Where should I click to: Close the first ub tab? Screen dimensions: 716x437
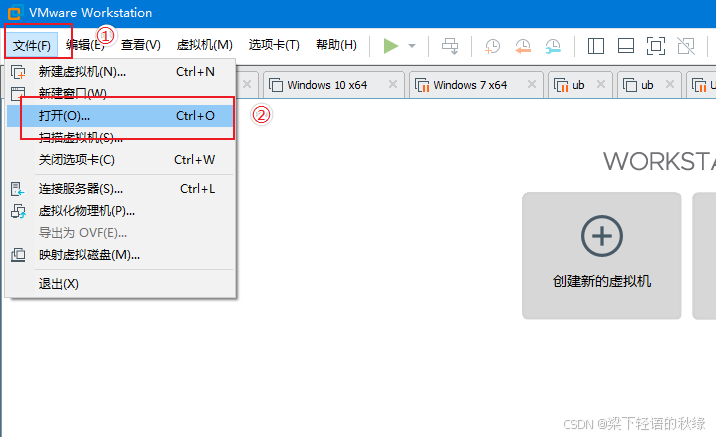[601, 84]
